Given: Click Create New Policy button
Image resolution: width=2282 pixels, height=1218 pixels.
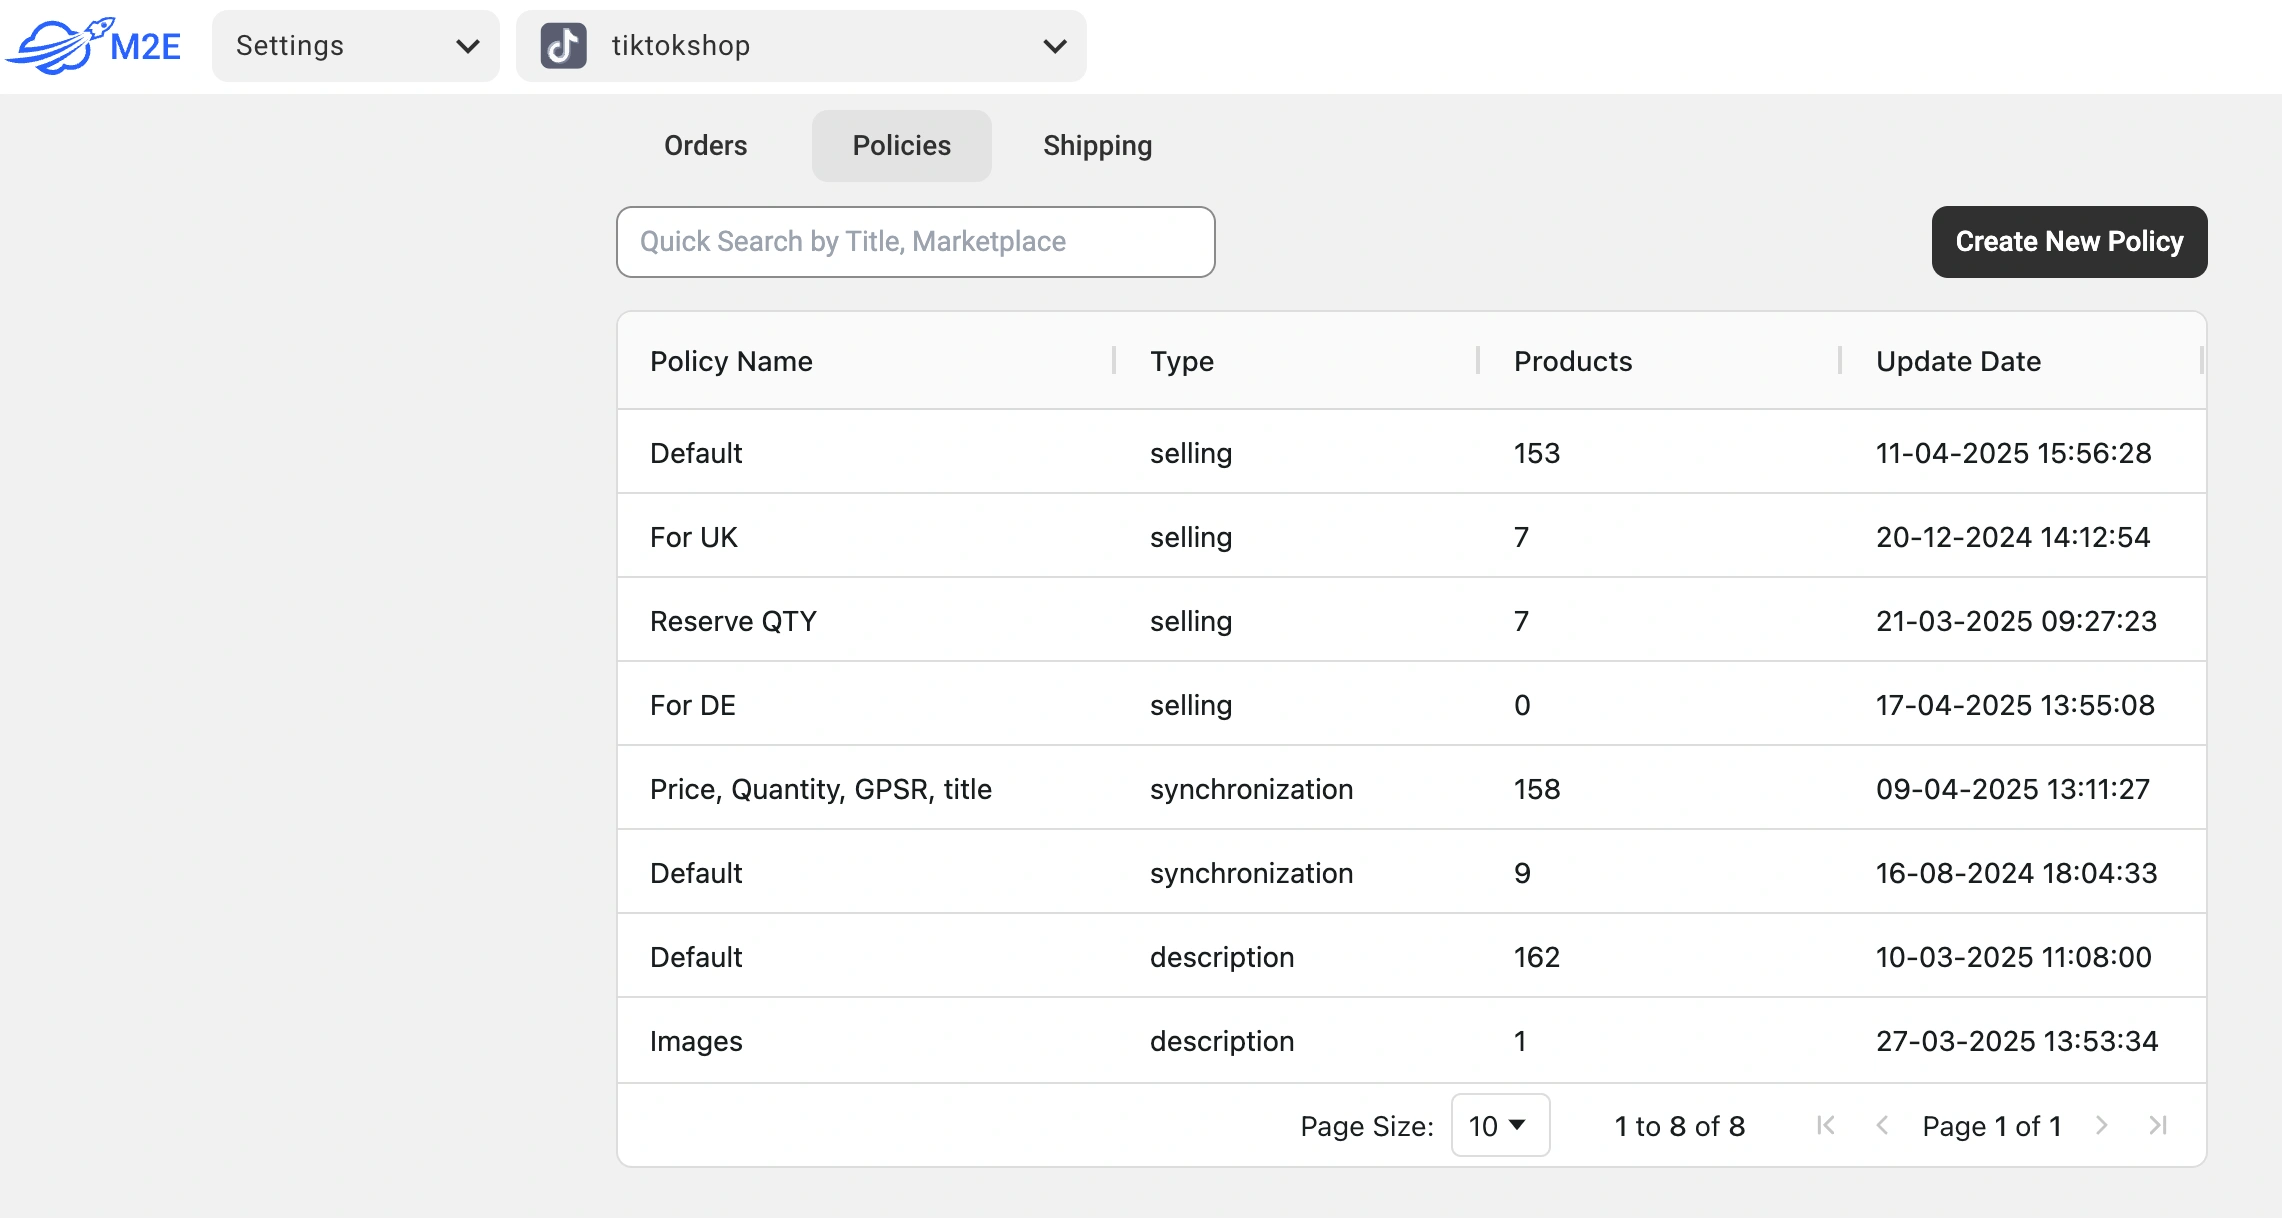Looking at the screenshot, I should [2069, 242].
